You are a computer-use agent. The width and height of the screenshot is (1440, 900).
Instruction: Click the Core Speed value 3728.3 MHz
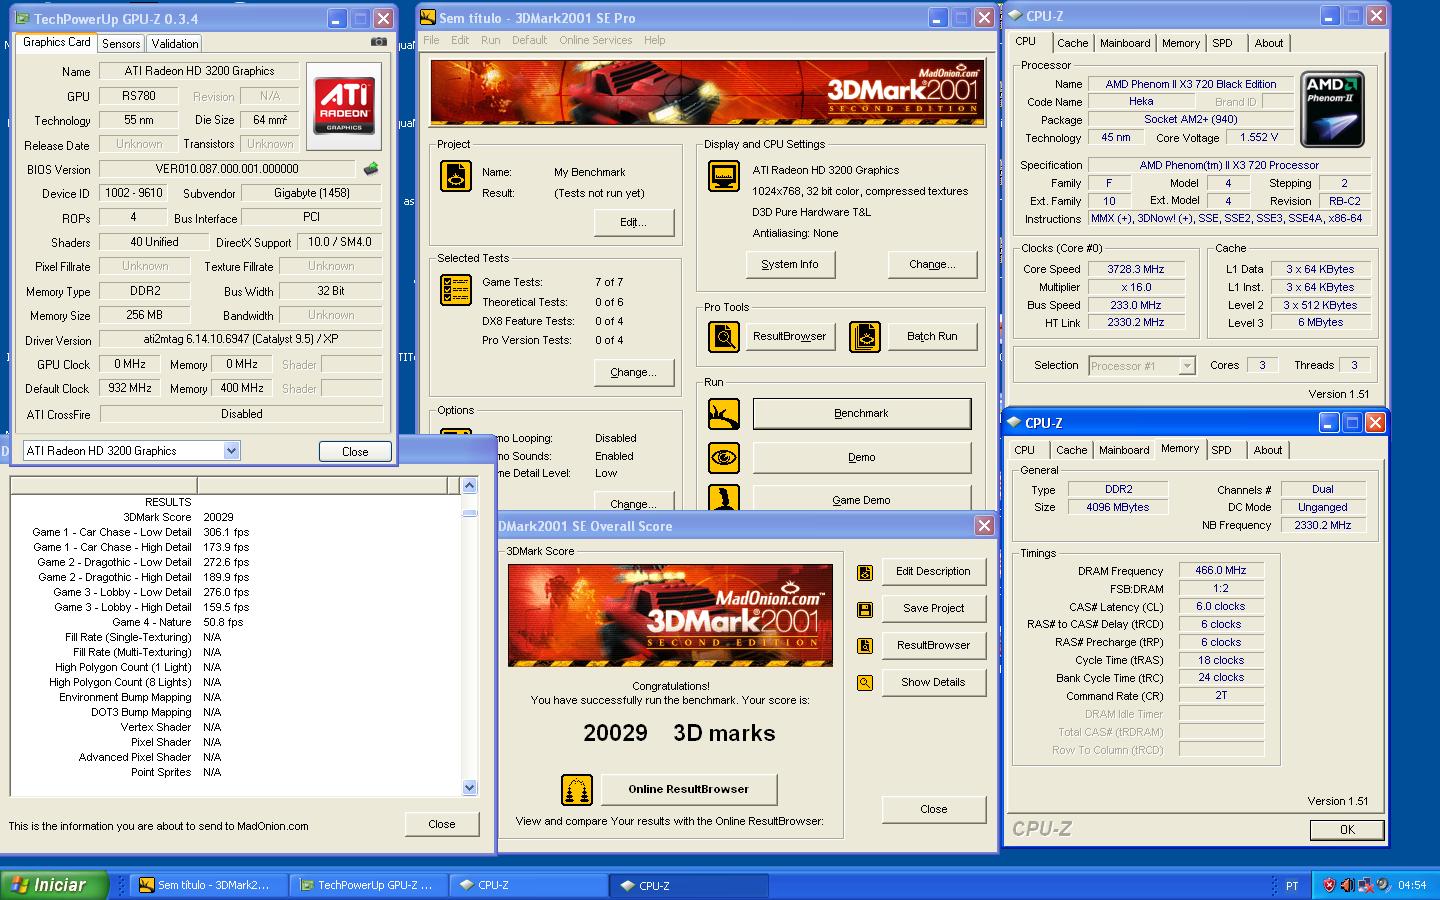(1135, 269)
